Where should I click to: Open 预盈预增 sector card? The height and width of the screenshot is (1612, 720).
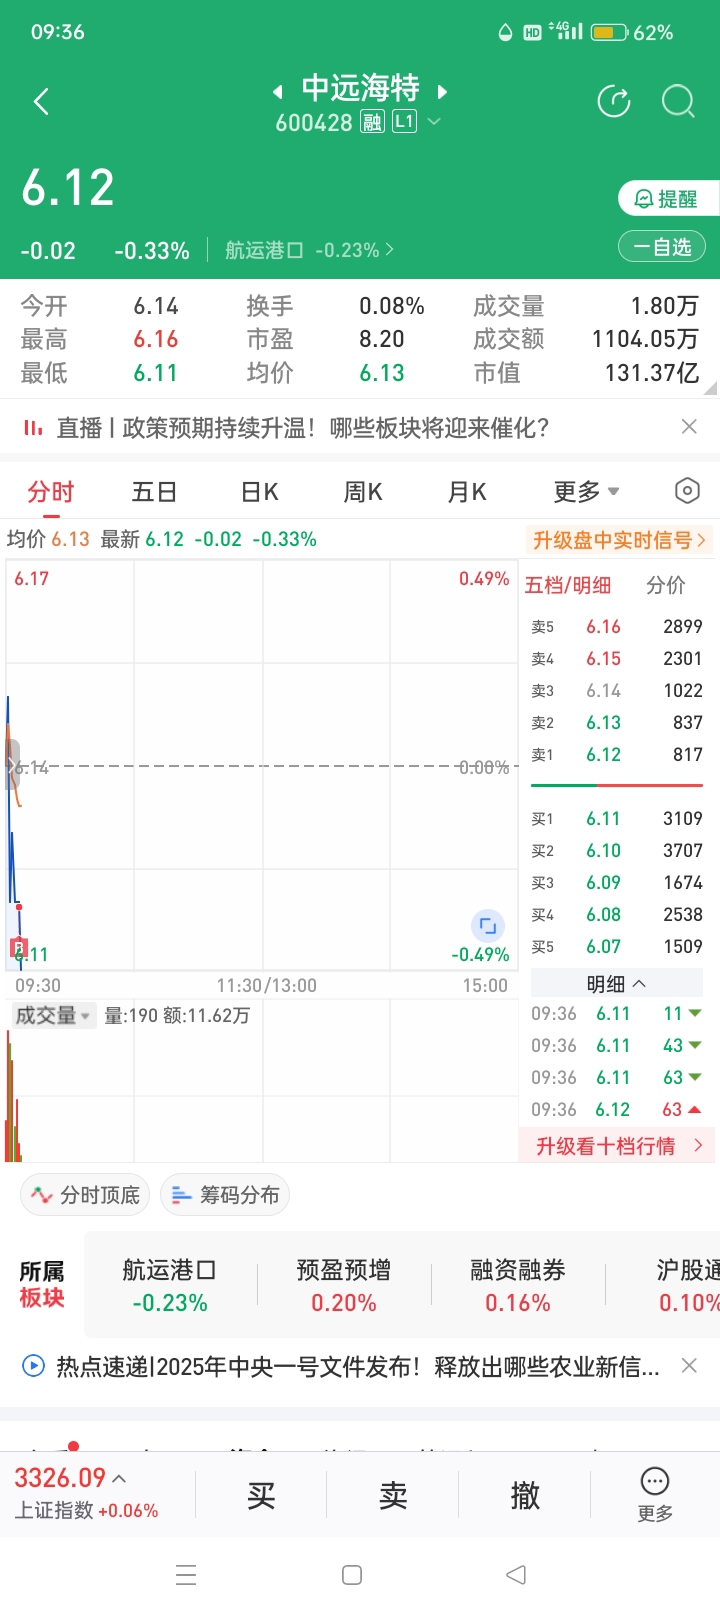point(344,1286)
